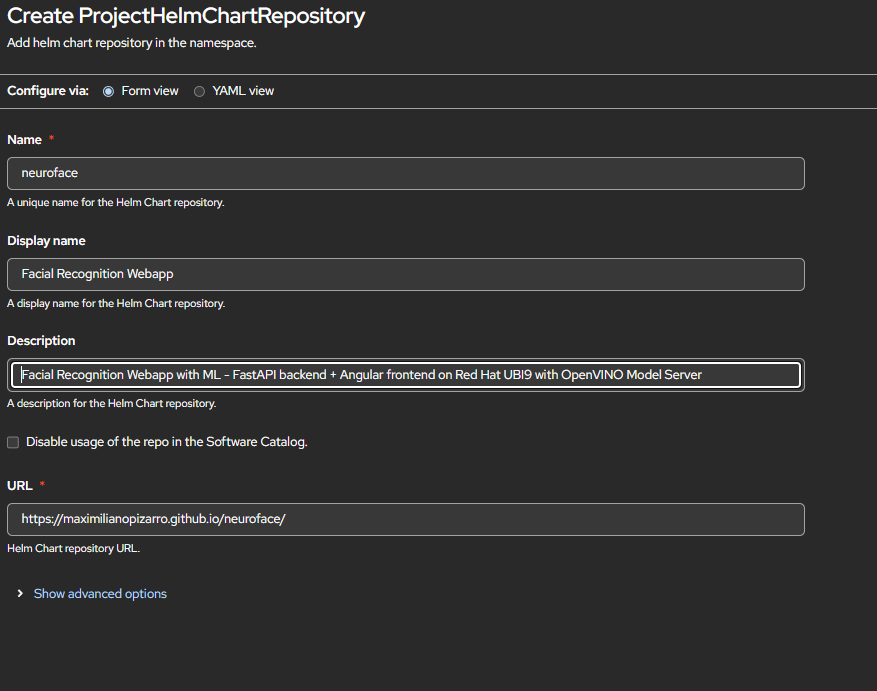Open advanced options via the blue link
Image resolution: width=877 pixels, height=691 pixels.
pyautogui.click(x=100, y=593)
